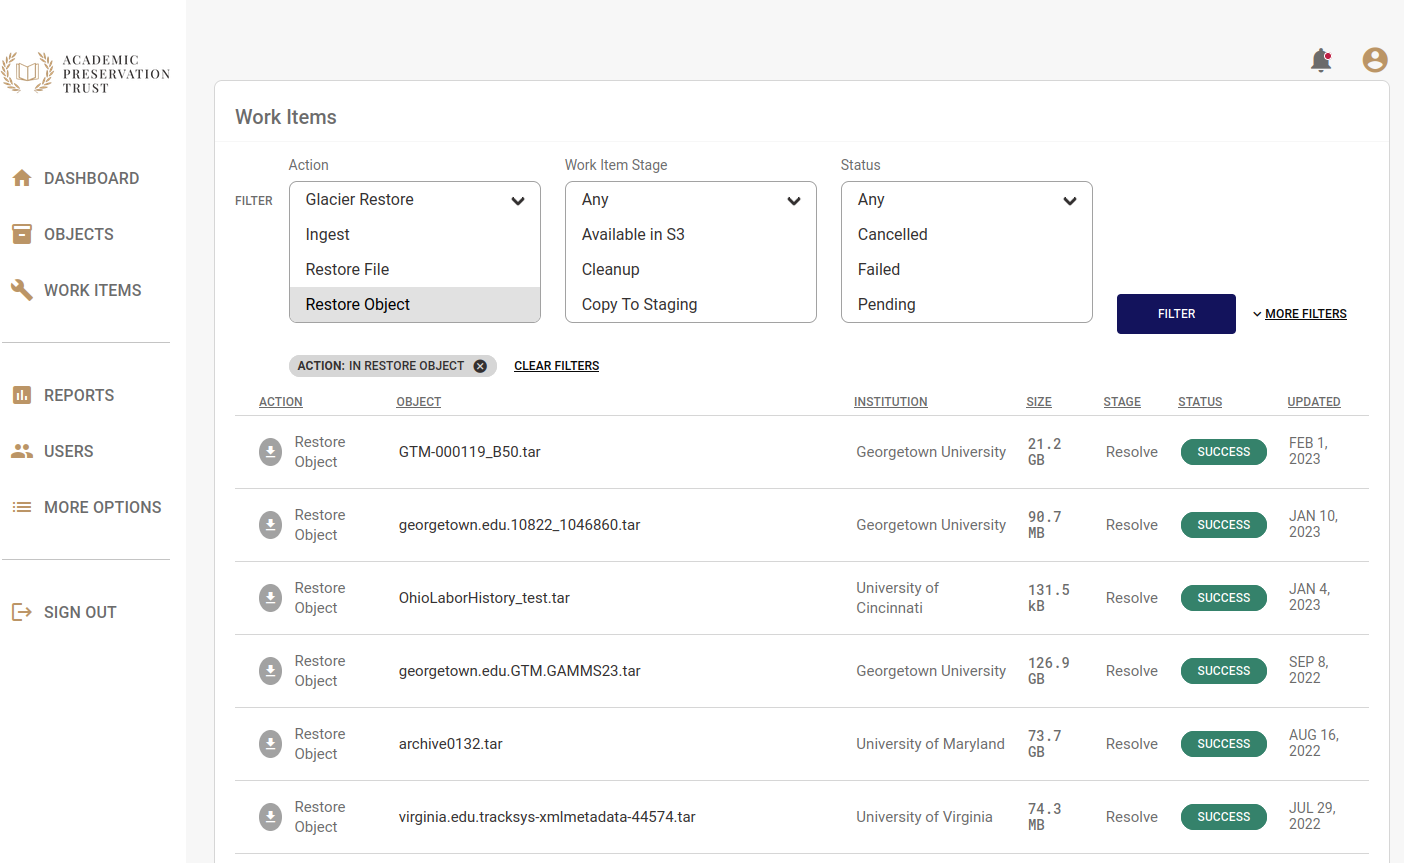This screenshot has width=1404, height=863.
Task: Sort by Size column header
Action: [x=1039, y=402]
